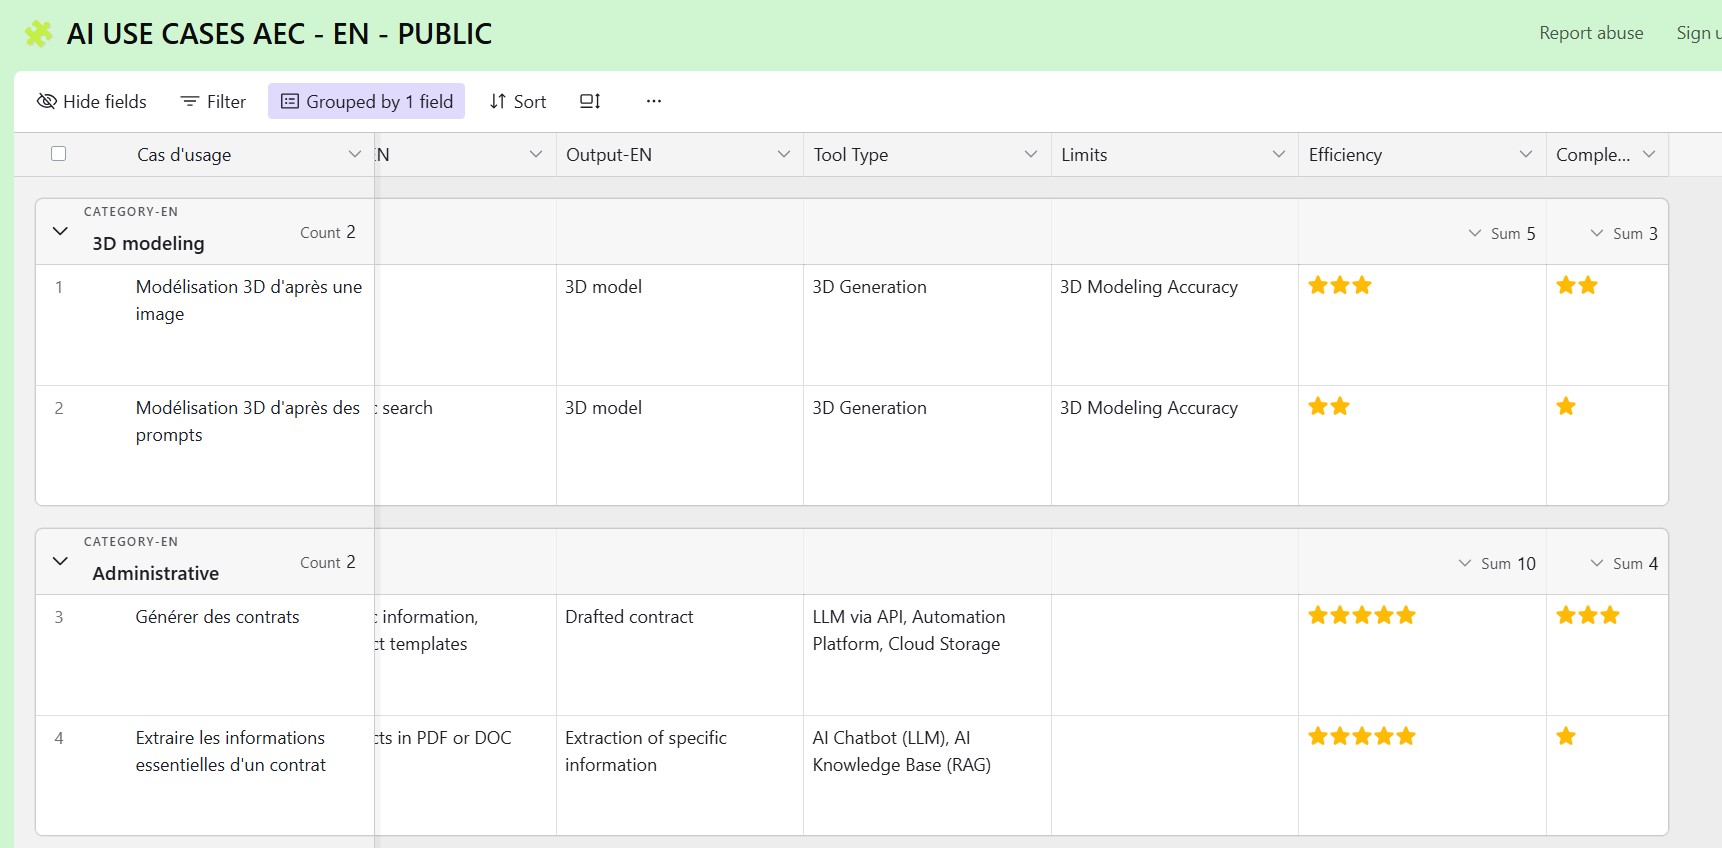Click Count 2 of 3D modeling group

328,232
